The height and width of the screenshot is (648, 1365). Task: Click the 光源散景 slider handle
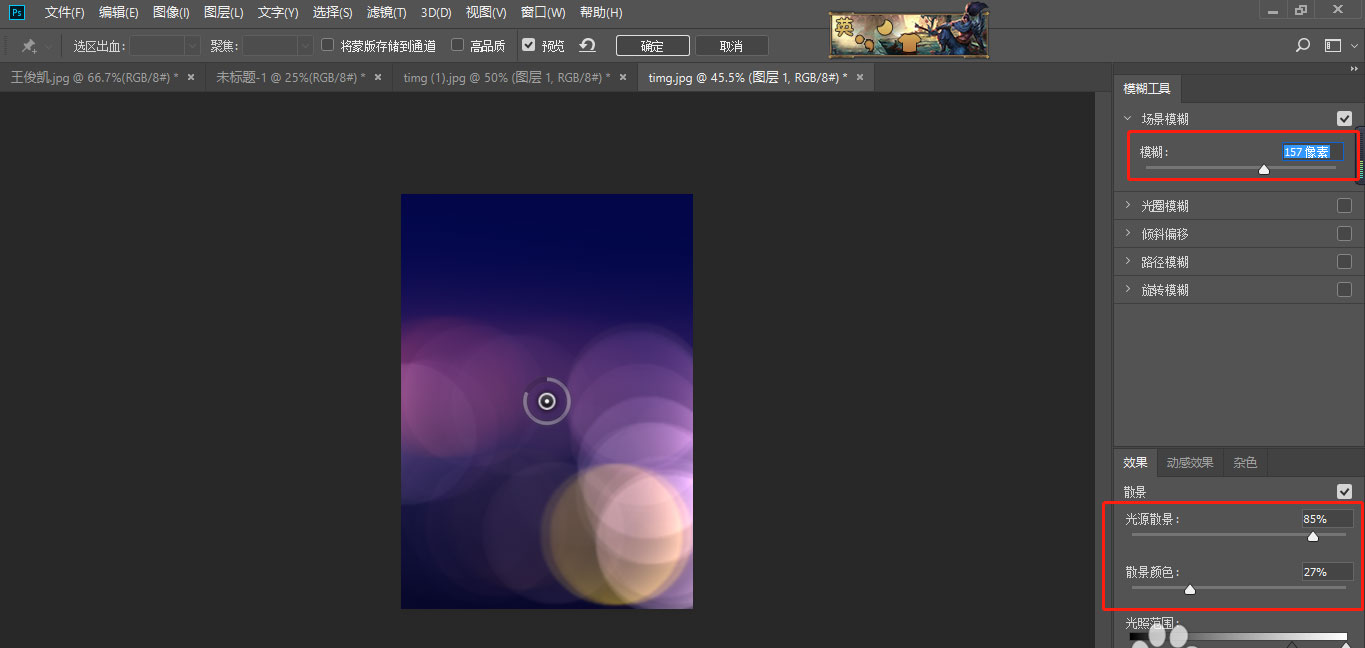(x=1313, y=537)
